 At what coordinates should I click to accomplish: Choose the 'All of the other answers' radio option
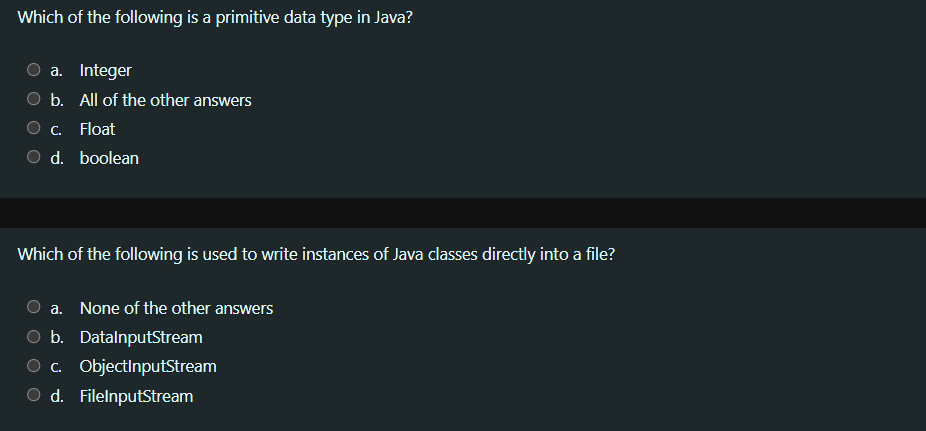[34, 99]
